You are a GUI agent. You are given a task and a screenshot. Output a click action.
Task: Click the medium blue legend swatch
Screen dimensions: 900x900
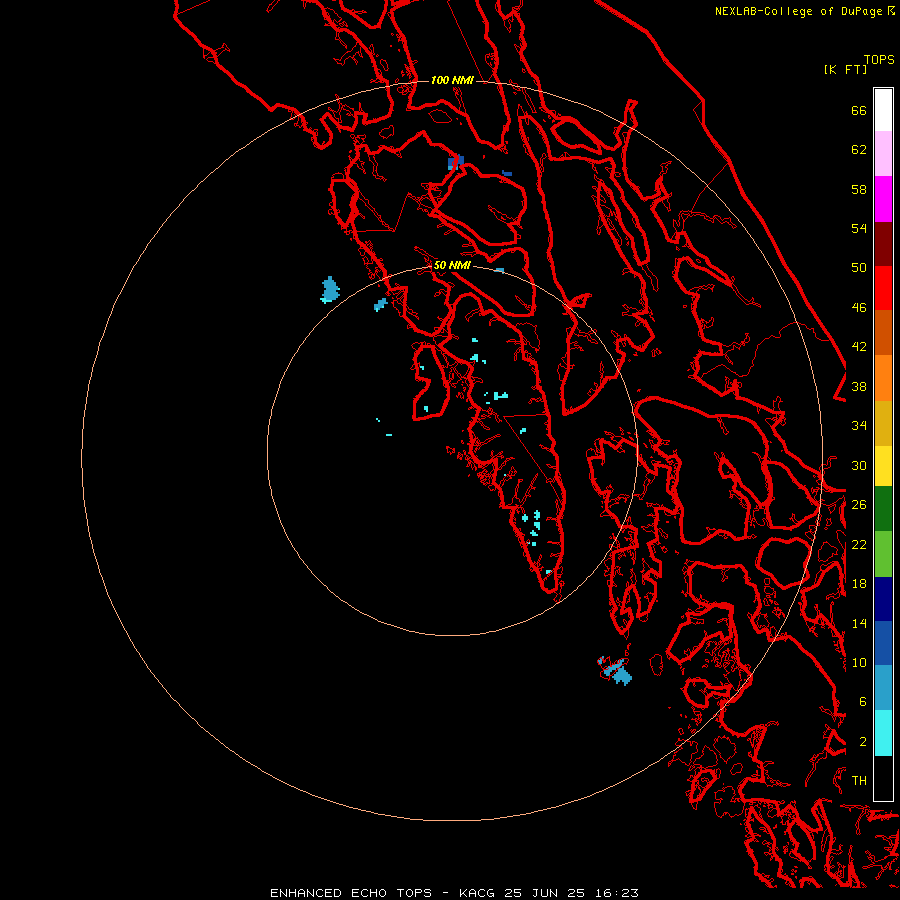[883, 643]
